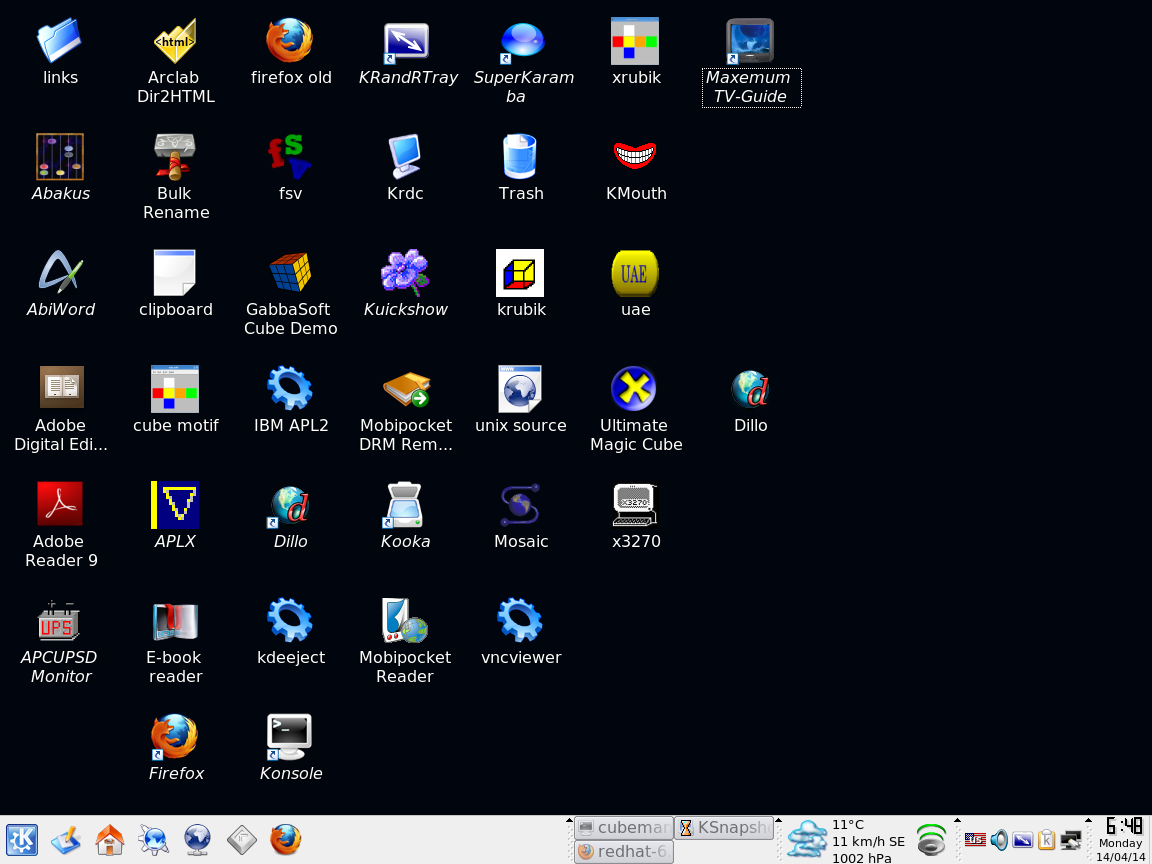Select the kdeeject gear icon
The width and height of the screenshot is (1152, 864).
click(x=290, y=621)
